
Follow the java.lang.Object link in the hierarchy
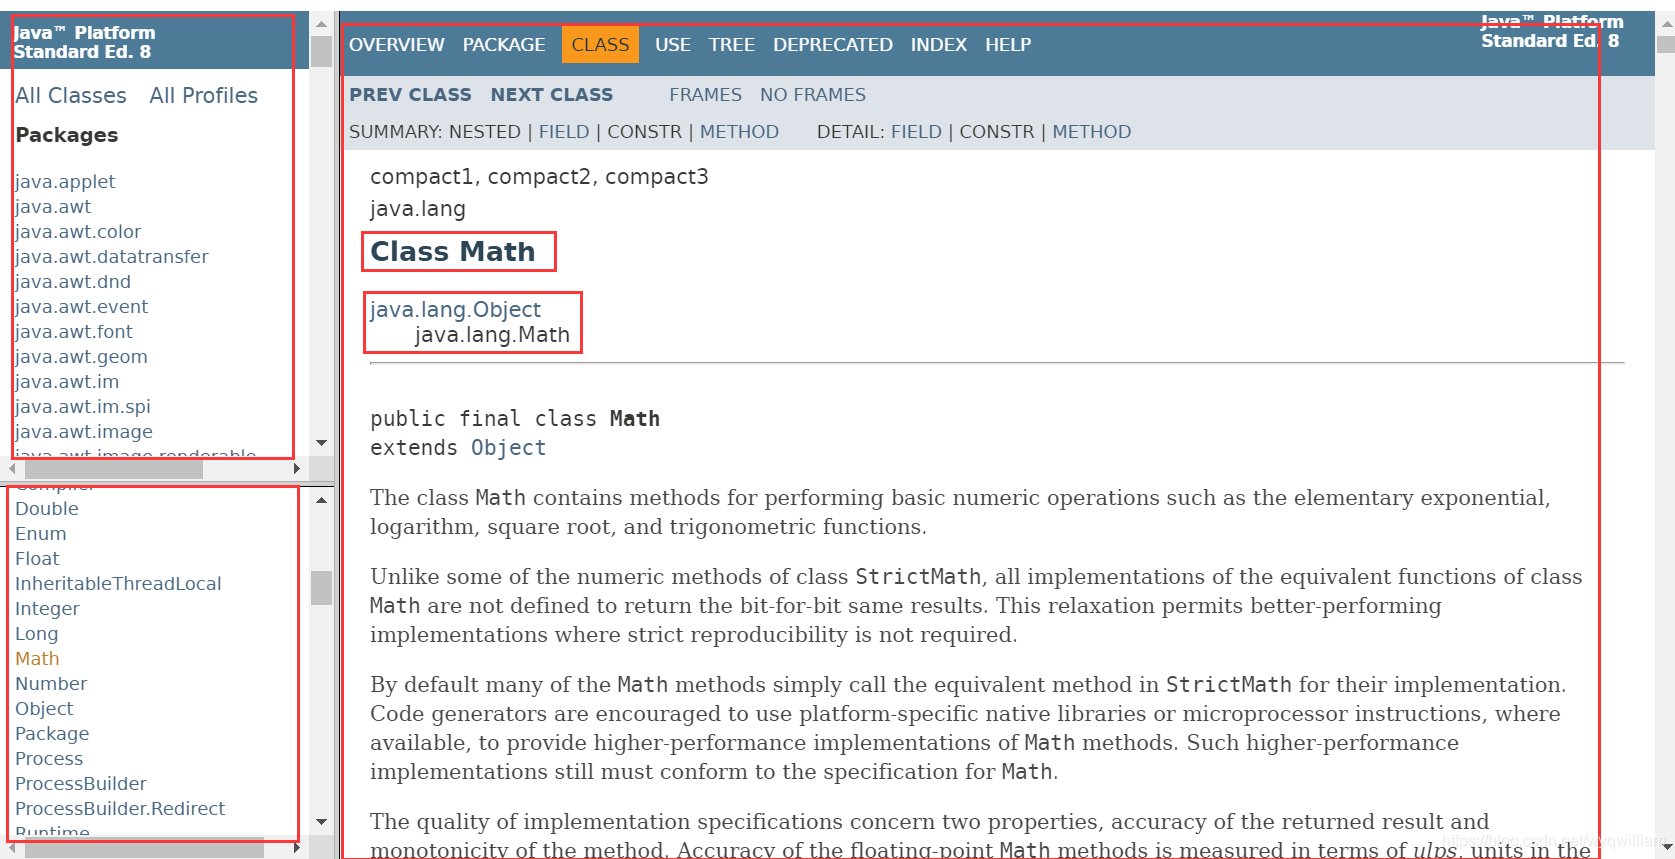(455, 310)
